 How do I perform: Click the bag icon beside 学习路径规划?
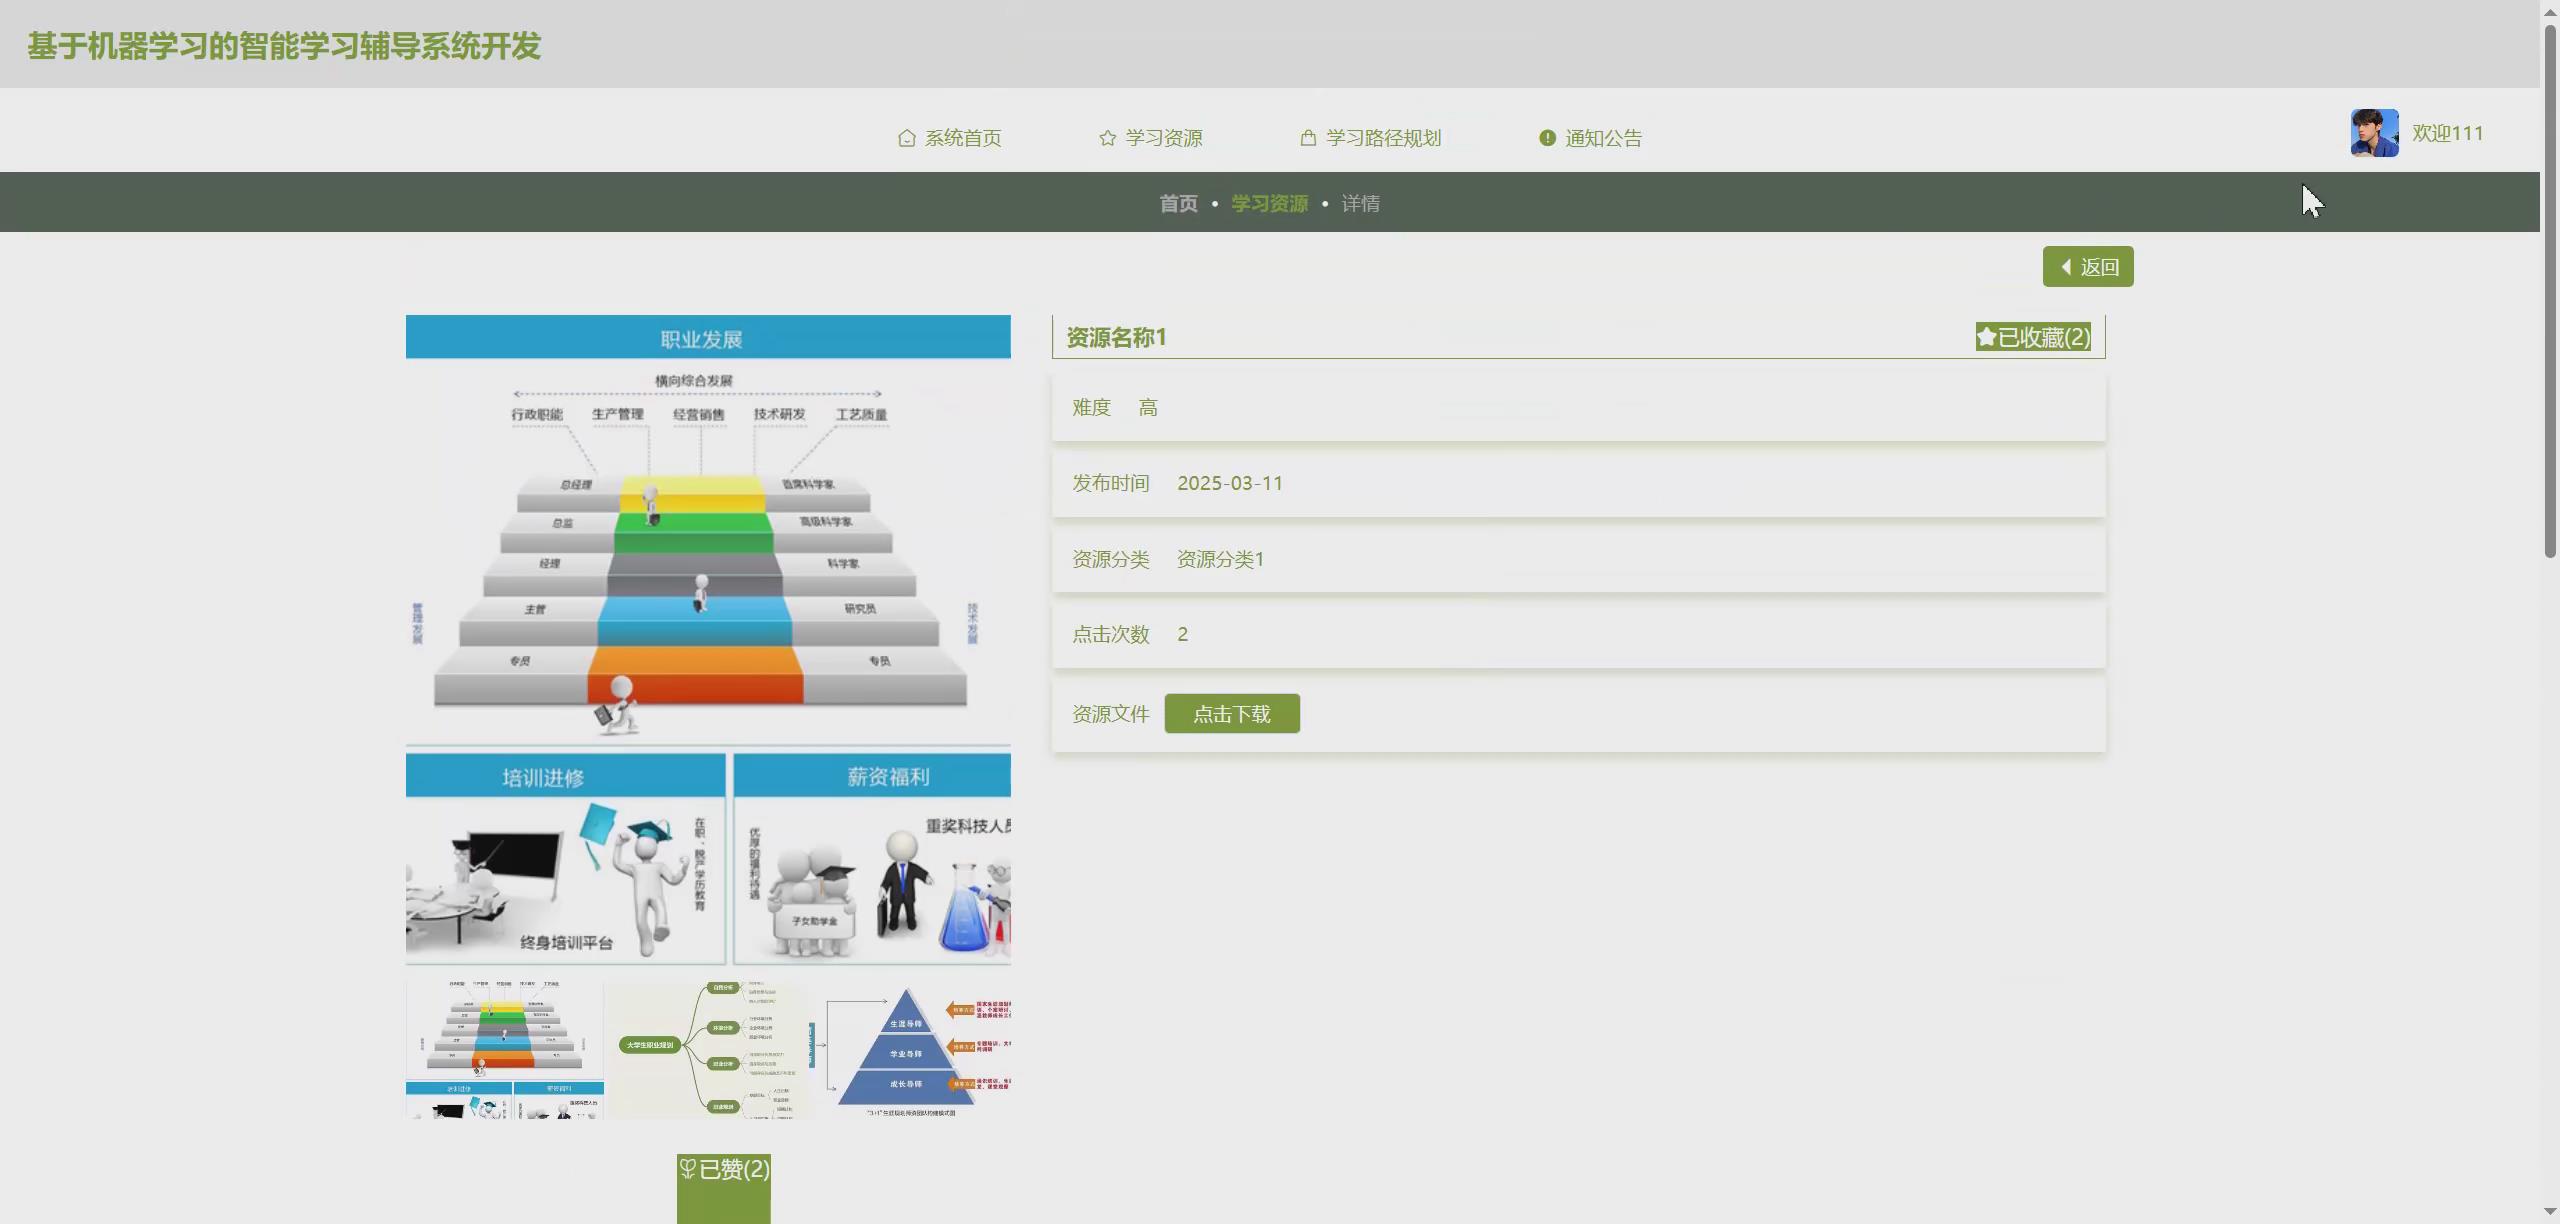pyautogui.click(x=1308, y=138)
